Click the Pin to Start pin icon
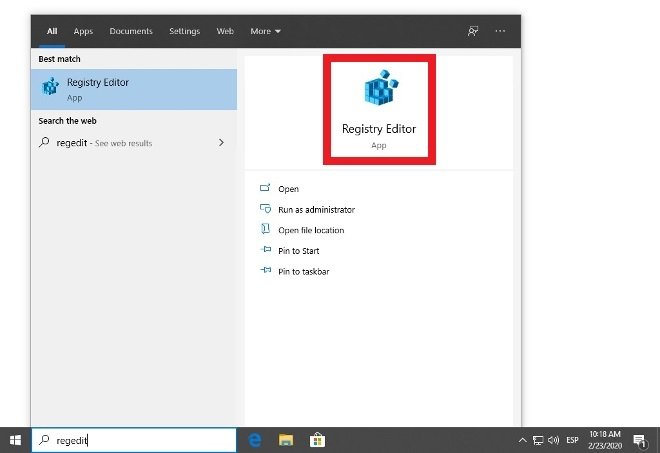 point(266,249)
